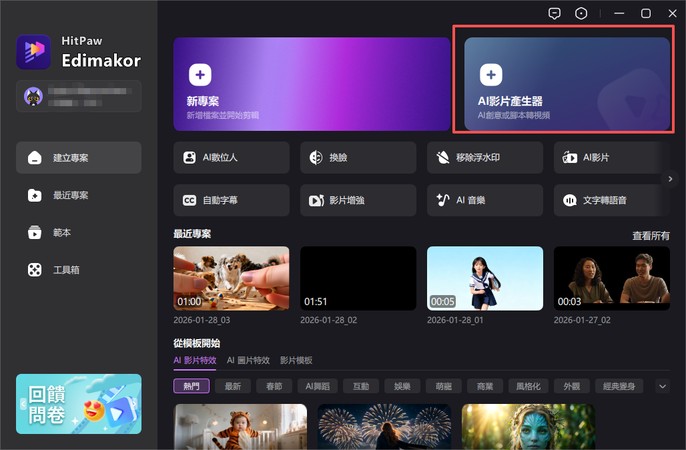Click the 最近專案 section heading
Image resolution: width=686 pixels, height=450 pixels.
click(x=192, y=234)
